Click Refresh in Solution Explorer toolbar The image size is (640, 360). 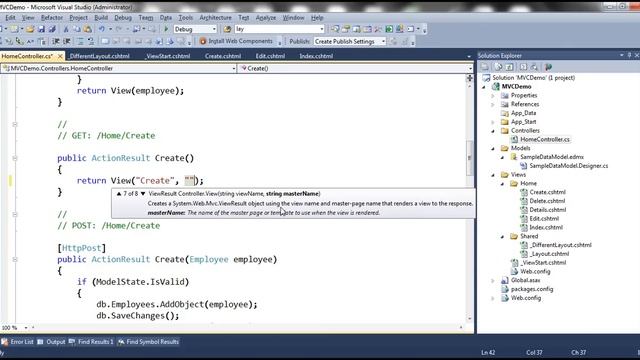pyautogui.click(x=510, y=67)
